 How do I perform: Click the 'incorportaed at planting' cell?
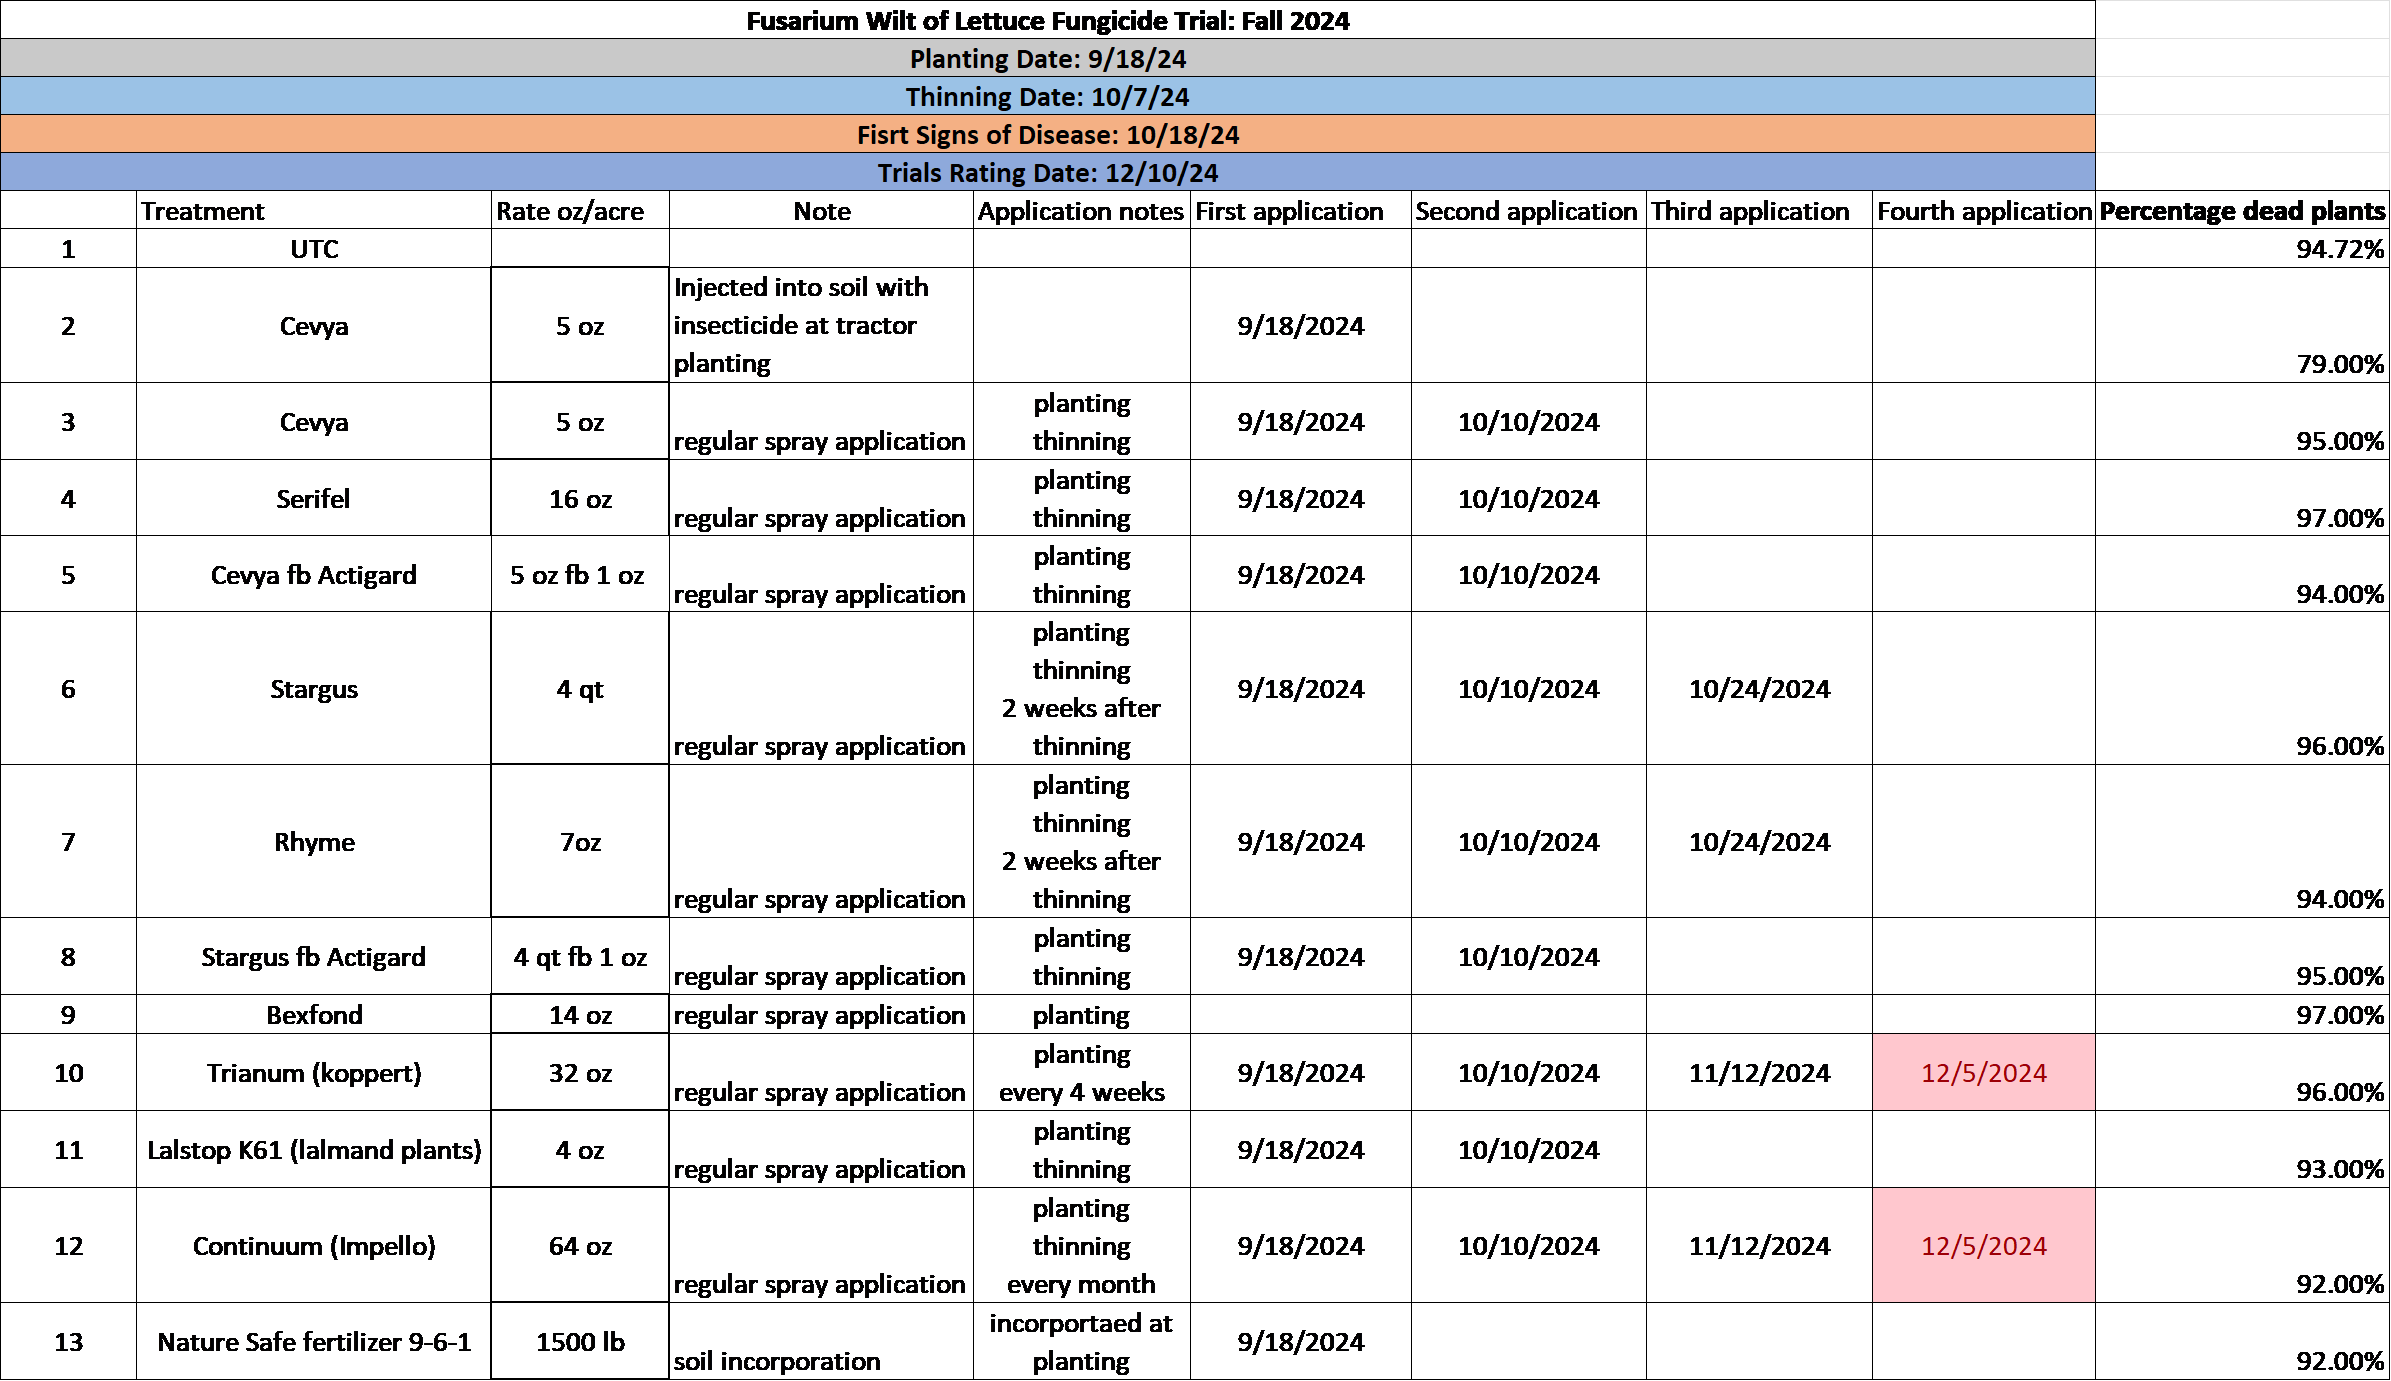1082,1341
